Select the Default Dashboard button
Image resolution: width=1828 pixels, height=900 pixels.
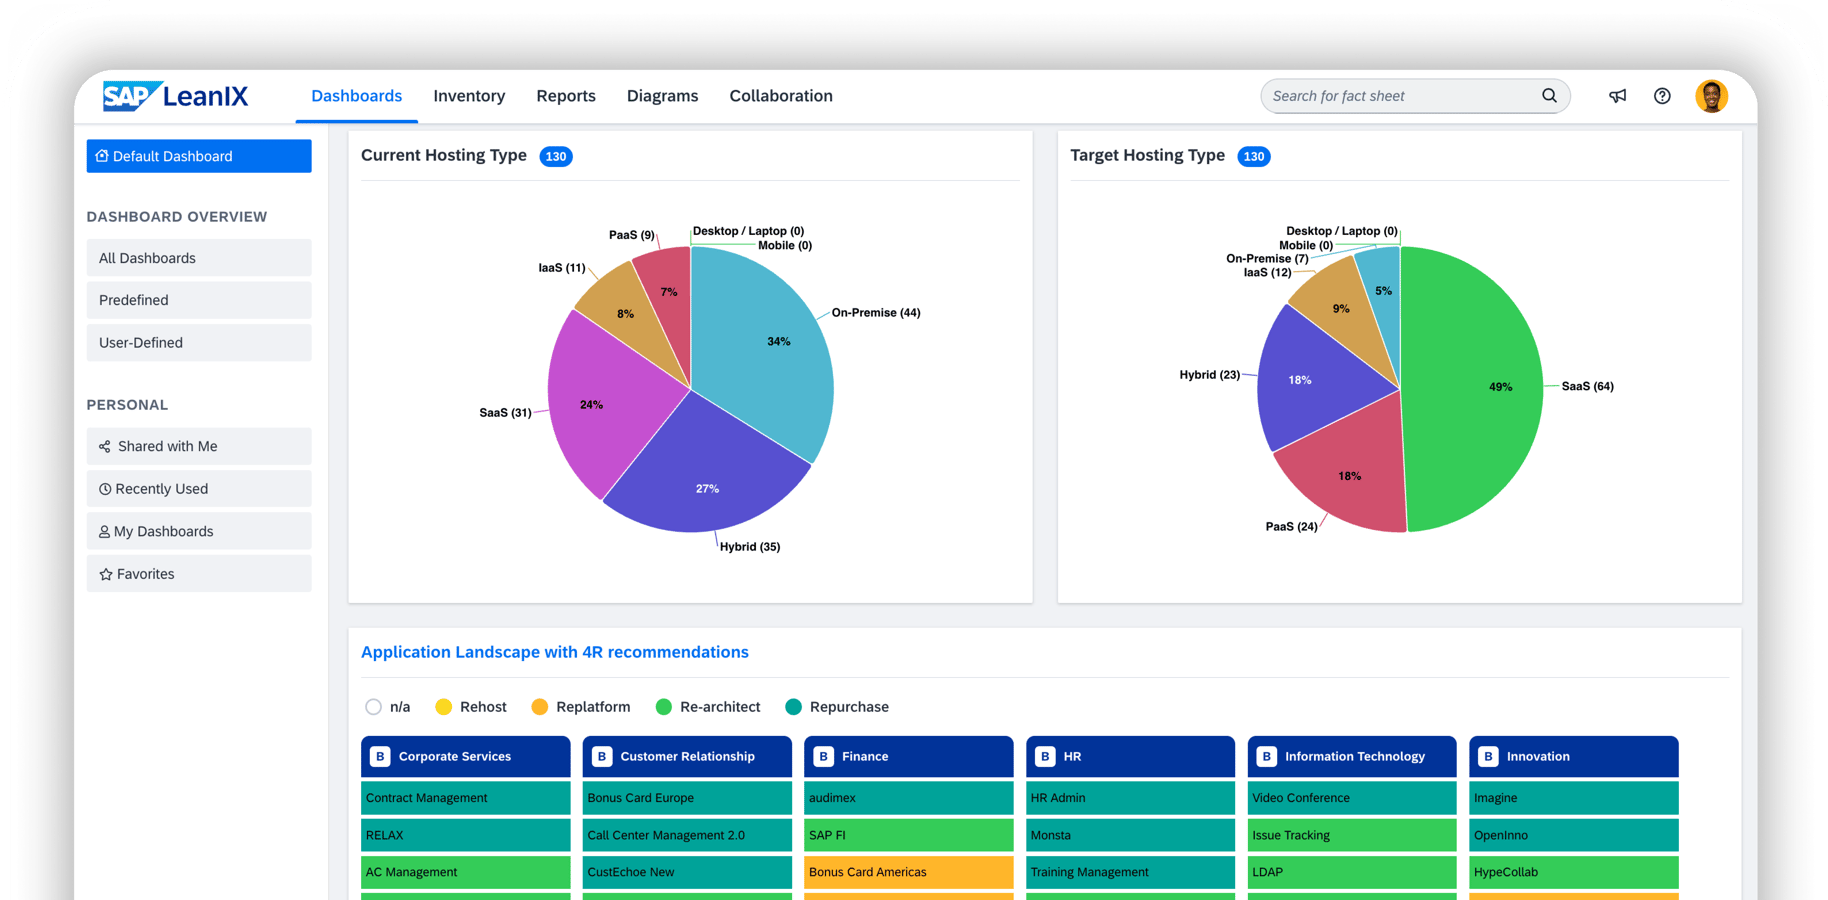(199, 156)
